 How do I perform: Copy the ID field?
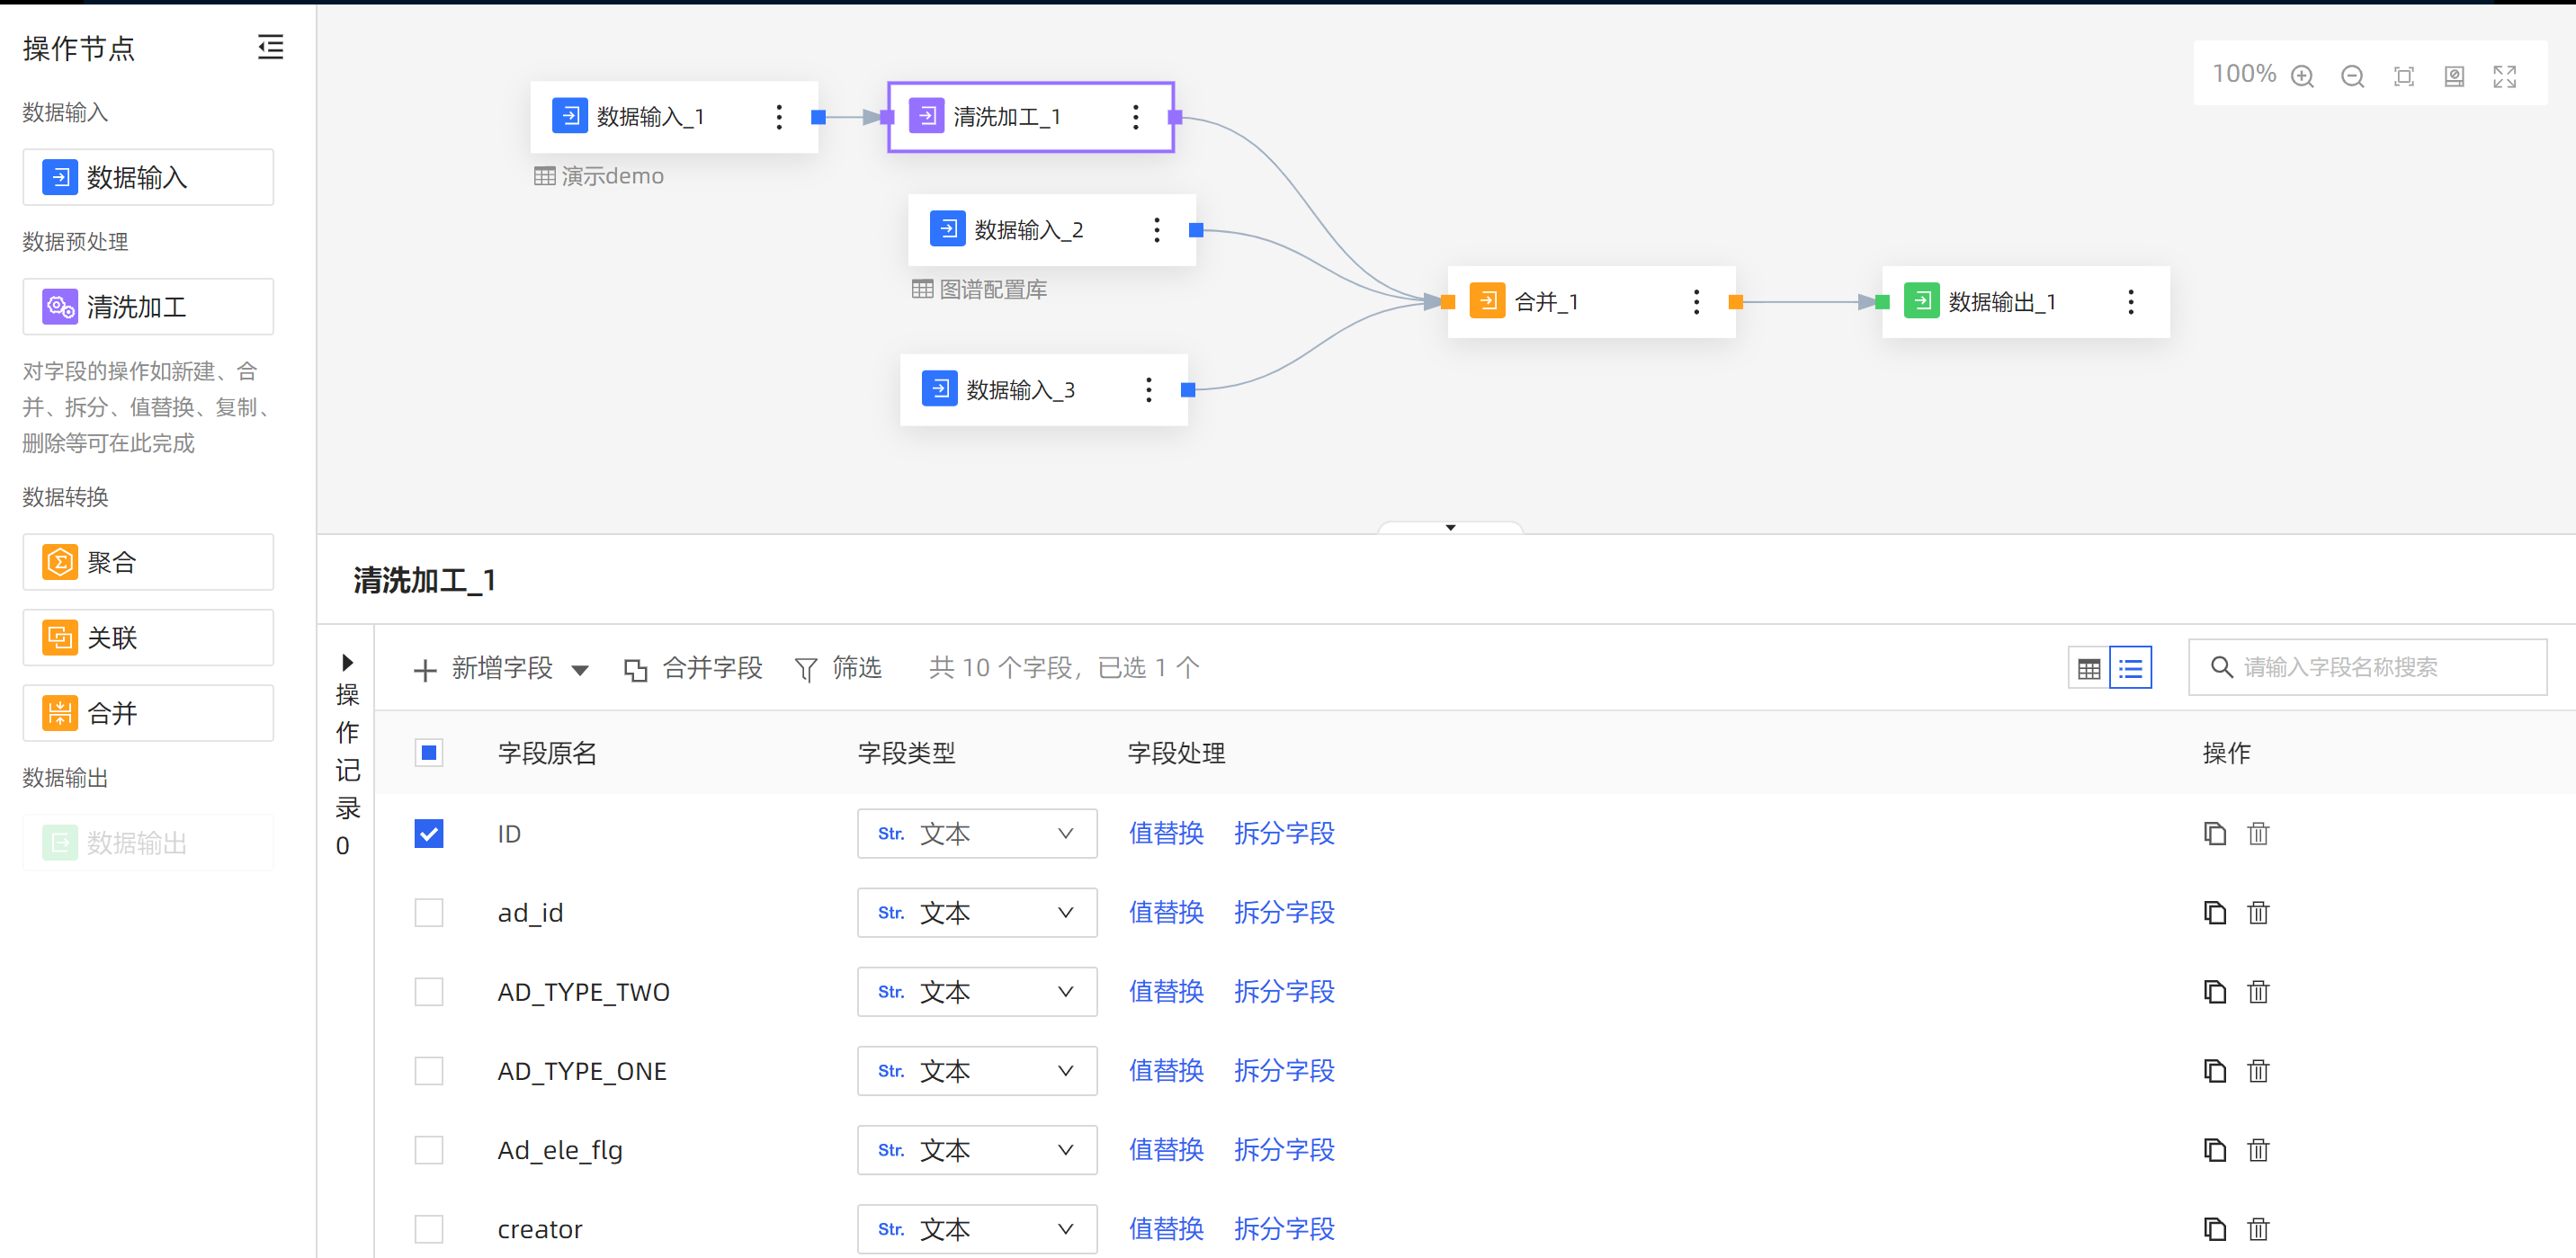point(2215,833)
